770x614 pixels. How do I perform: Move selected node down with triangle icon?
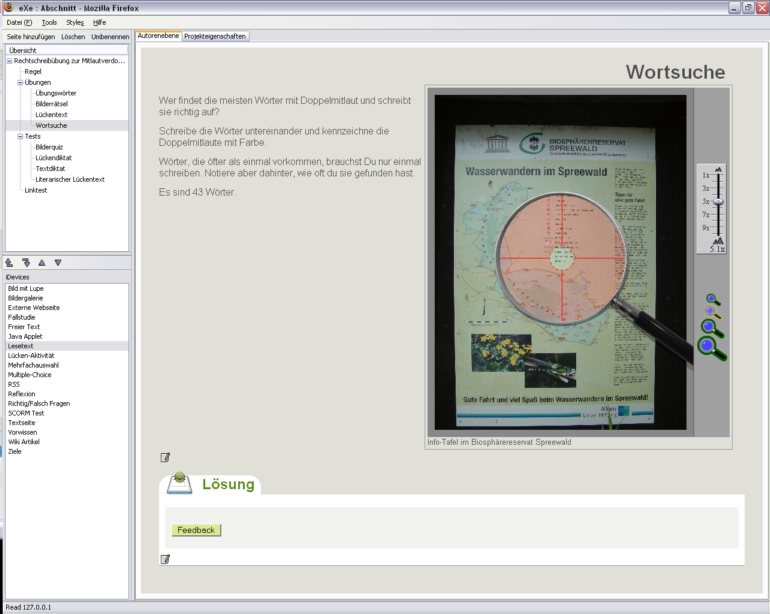(58, 263)
